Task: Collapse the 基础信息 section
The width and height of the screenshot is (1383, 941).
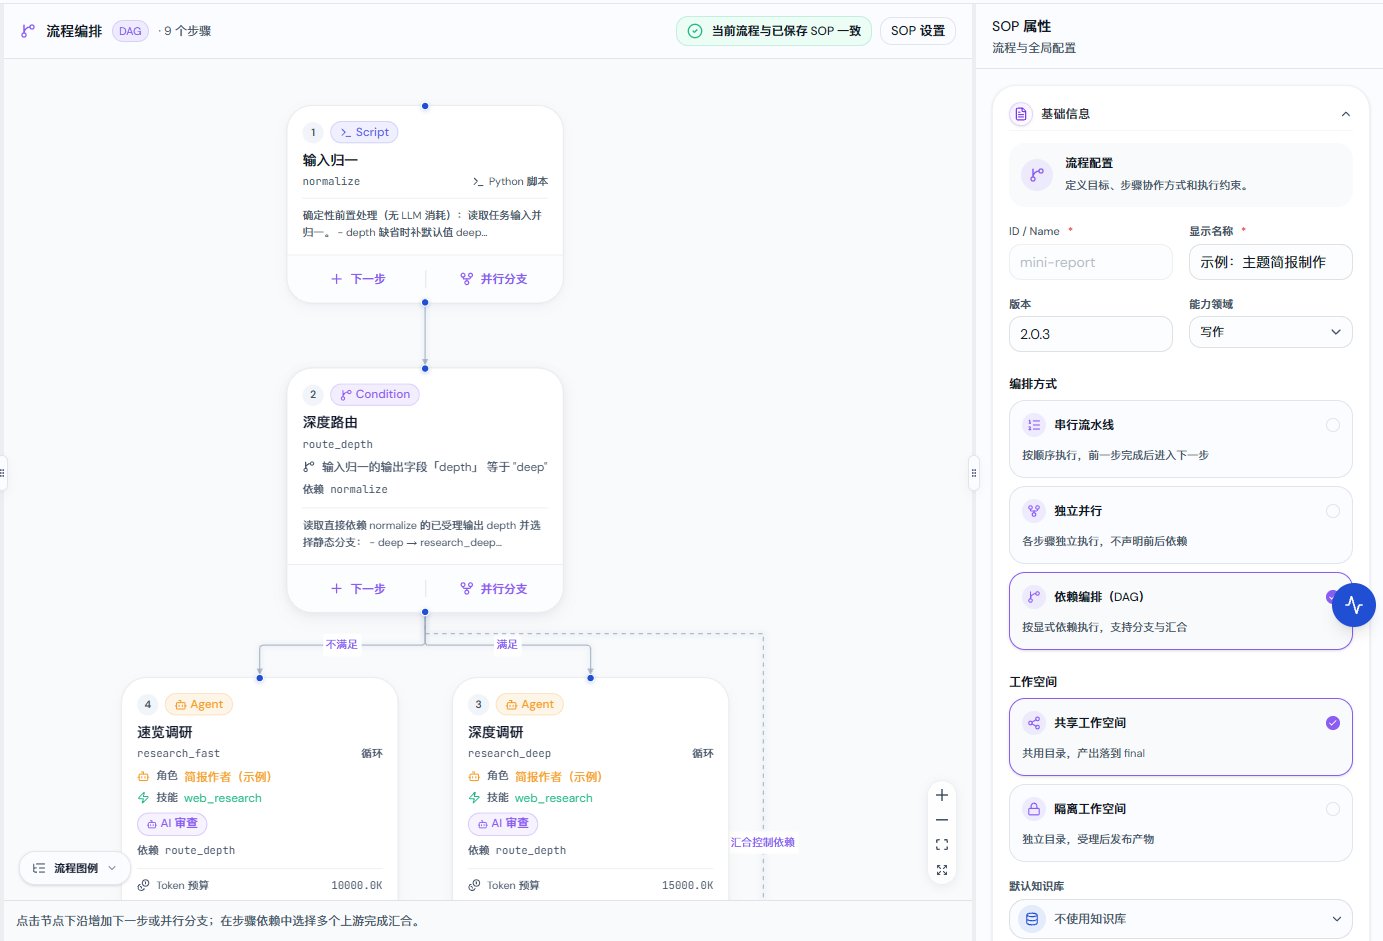Action: 1346,114
